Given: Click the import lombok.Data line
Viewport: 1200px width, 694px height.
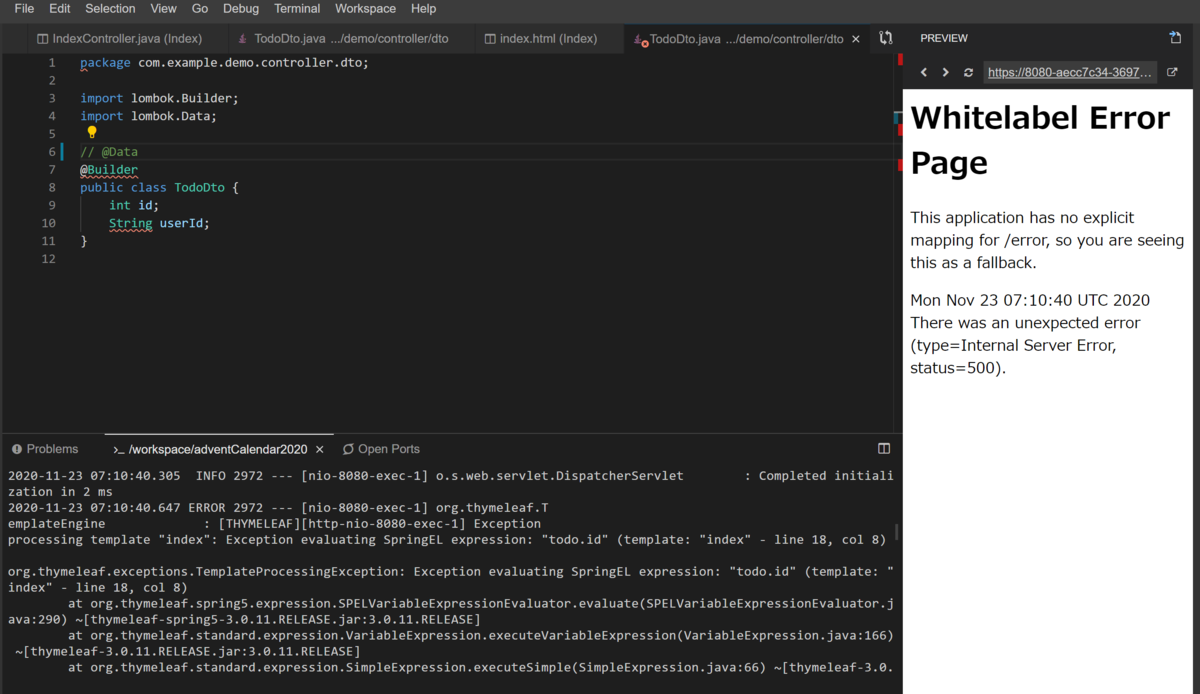Looking at the screenshot, I should click(x=148, y=116).
